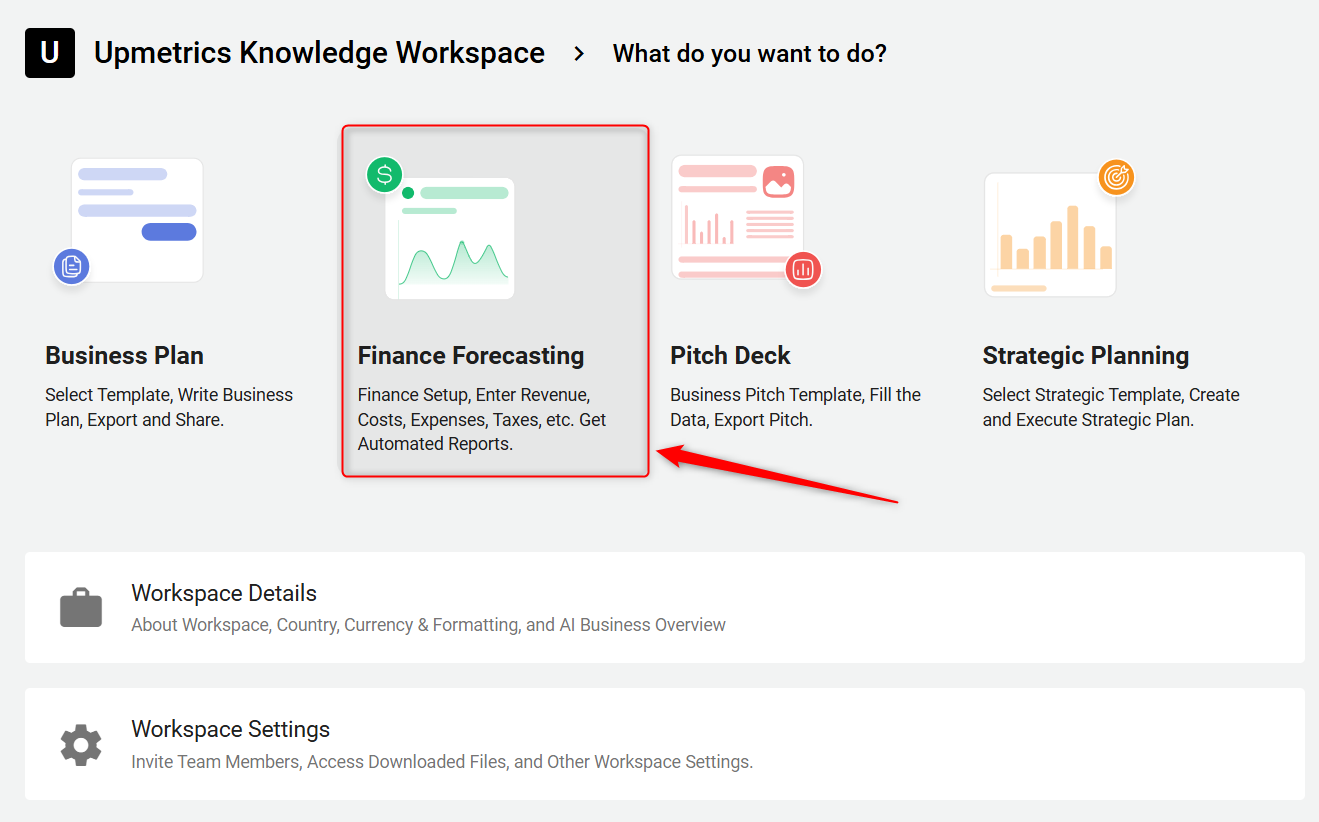Select the Business Plan heading

tap(125, 356)
